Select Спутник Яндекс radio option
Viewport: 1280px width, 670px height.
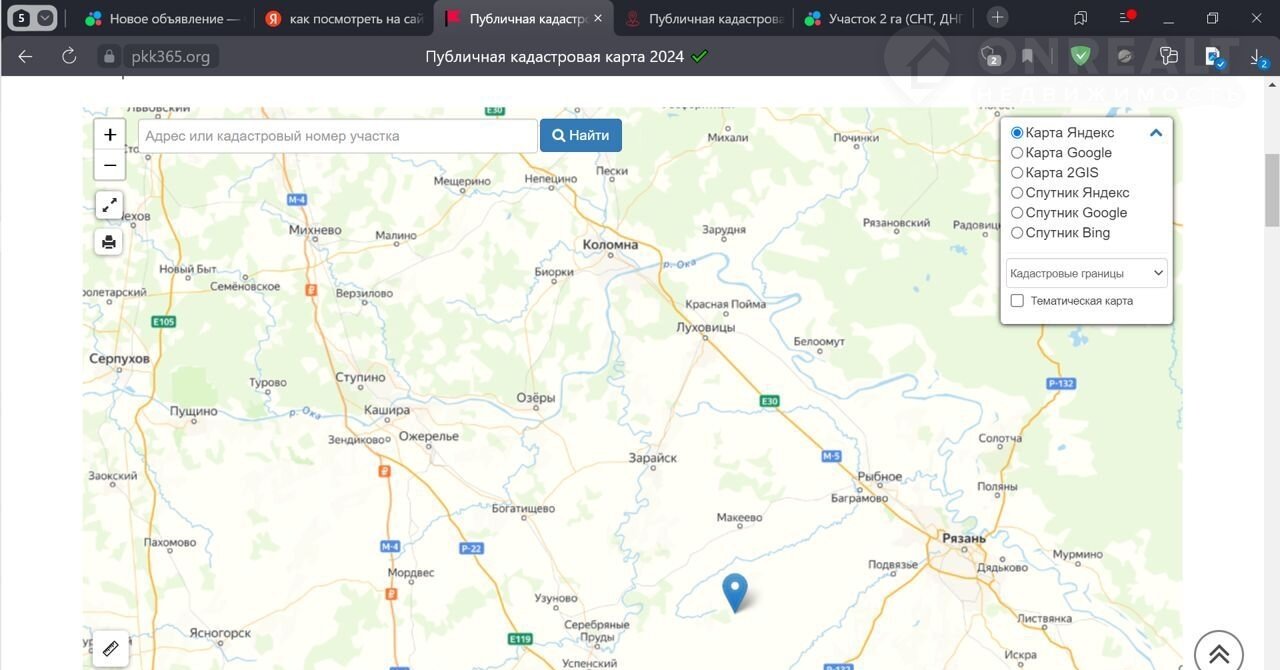1017,193
